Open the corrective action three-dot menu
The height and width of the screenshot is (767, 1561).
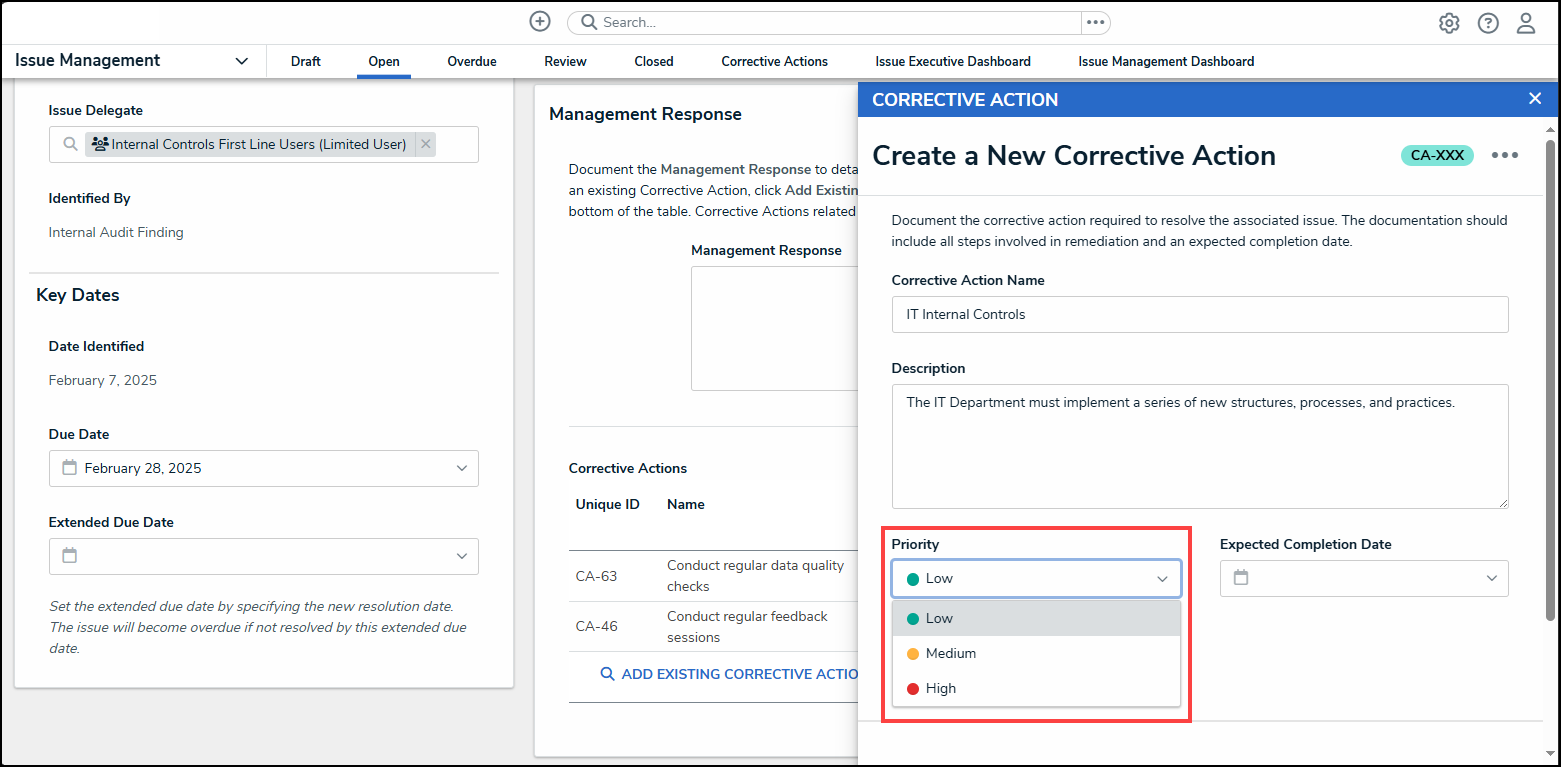(x=1505, y=155)
